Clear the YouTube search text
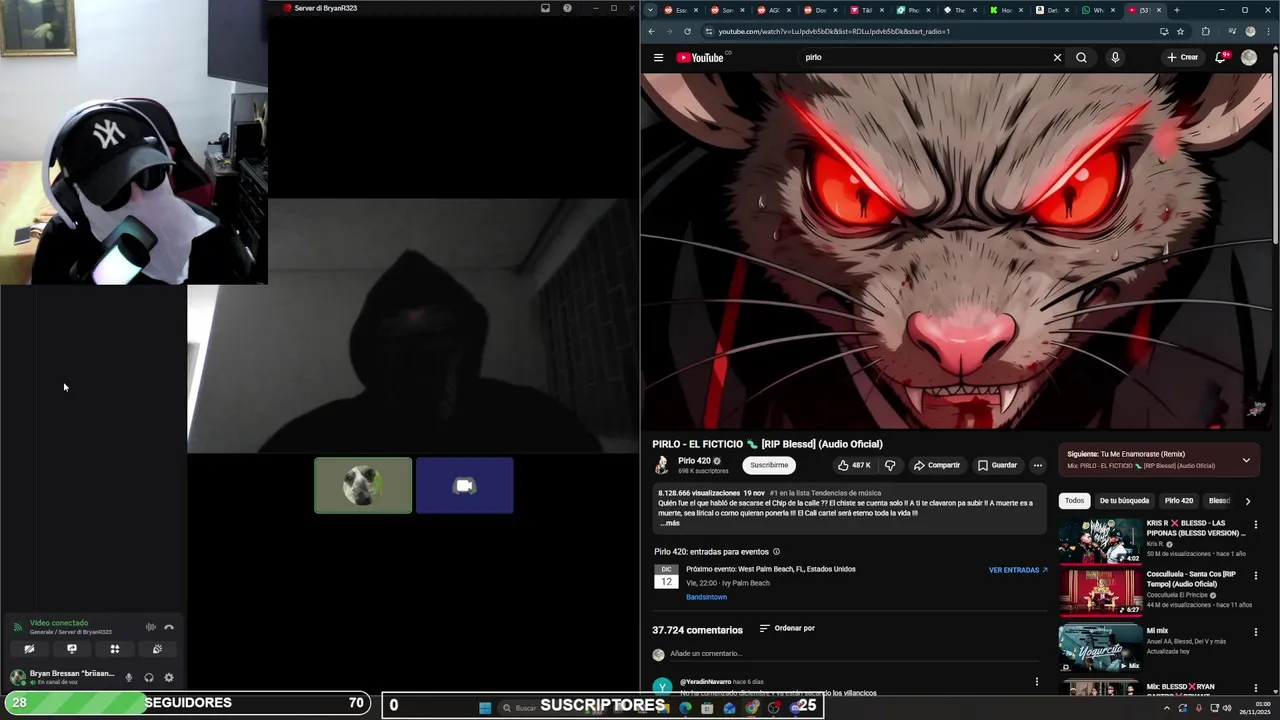Screen dimensions: 1280x720 (x=1057, y=57)
